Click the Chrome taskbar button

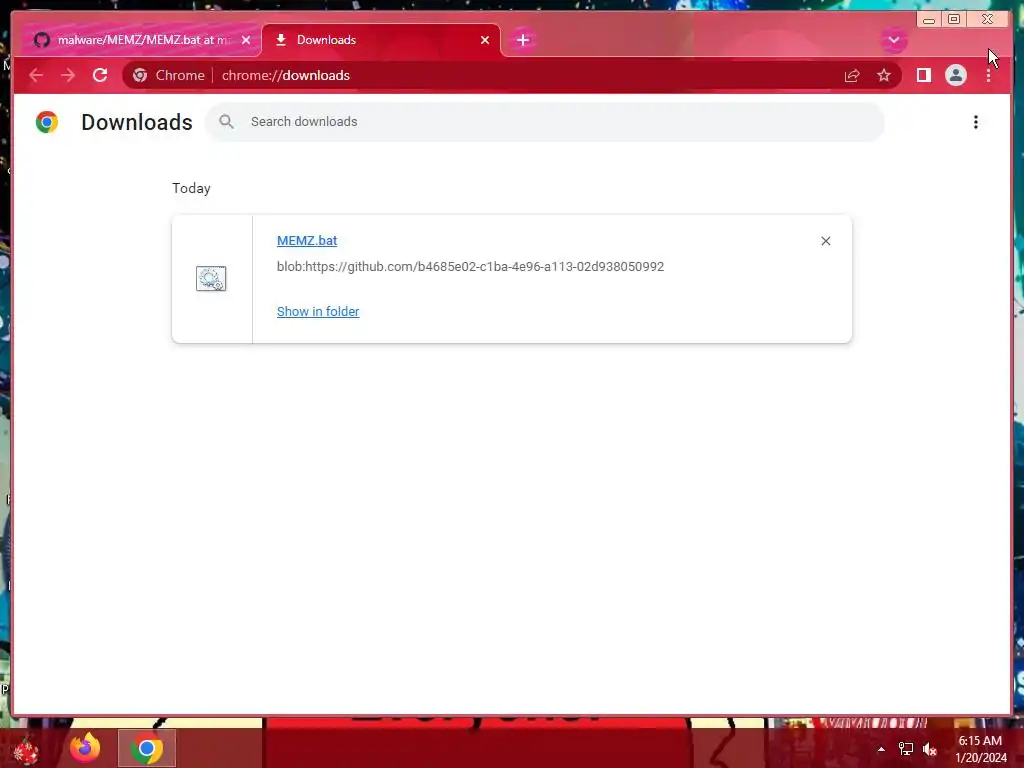point(147,748)
